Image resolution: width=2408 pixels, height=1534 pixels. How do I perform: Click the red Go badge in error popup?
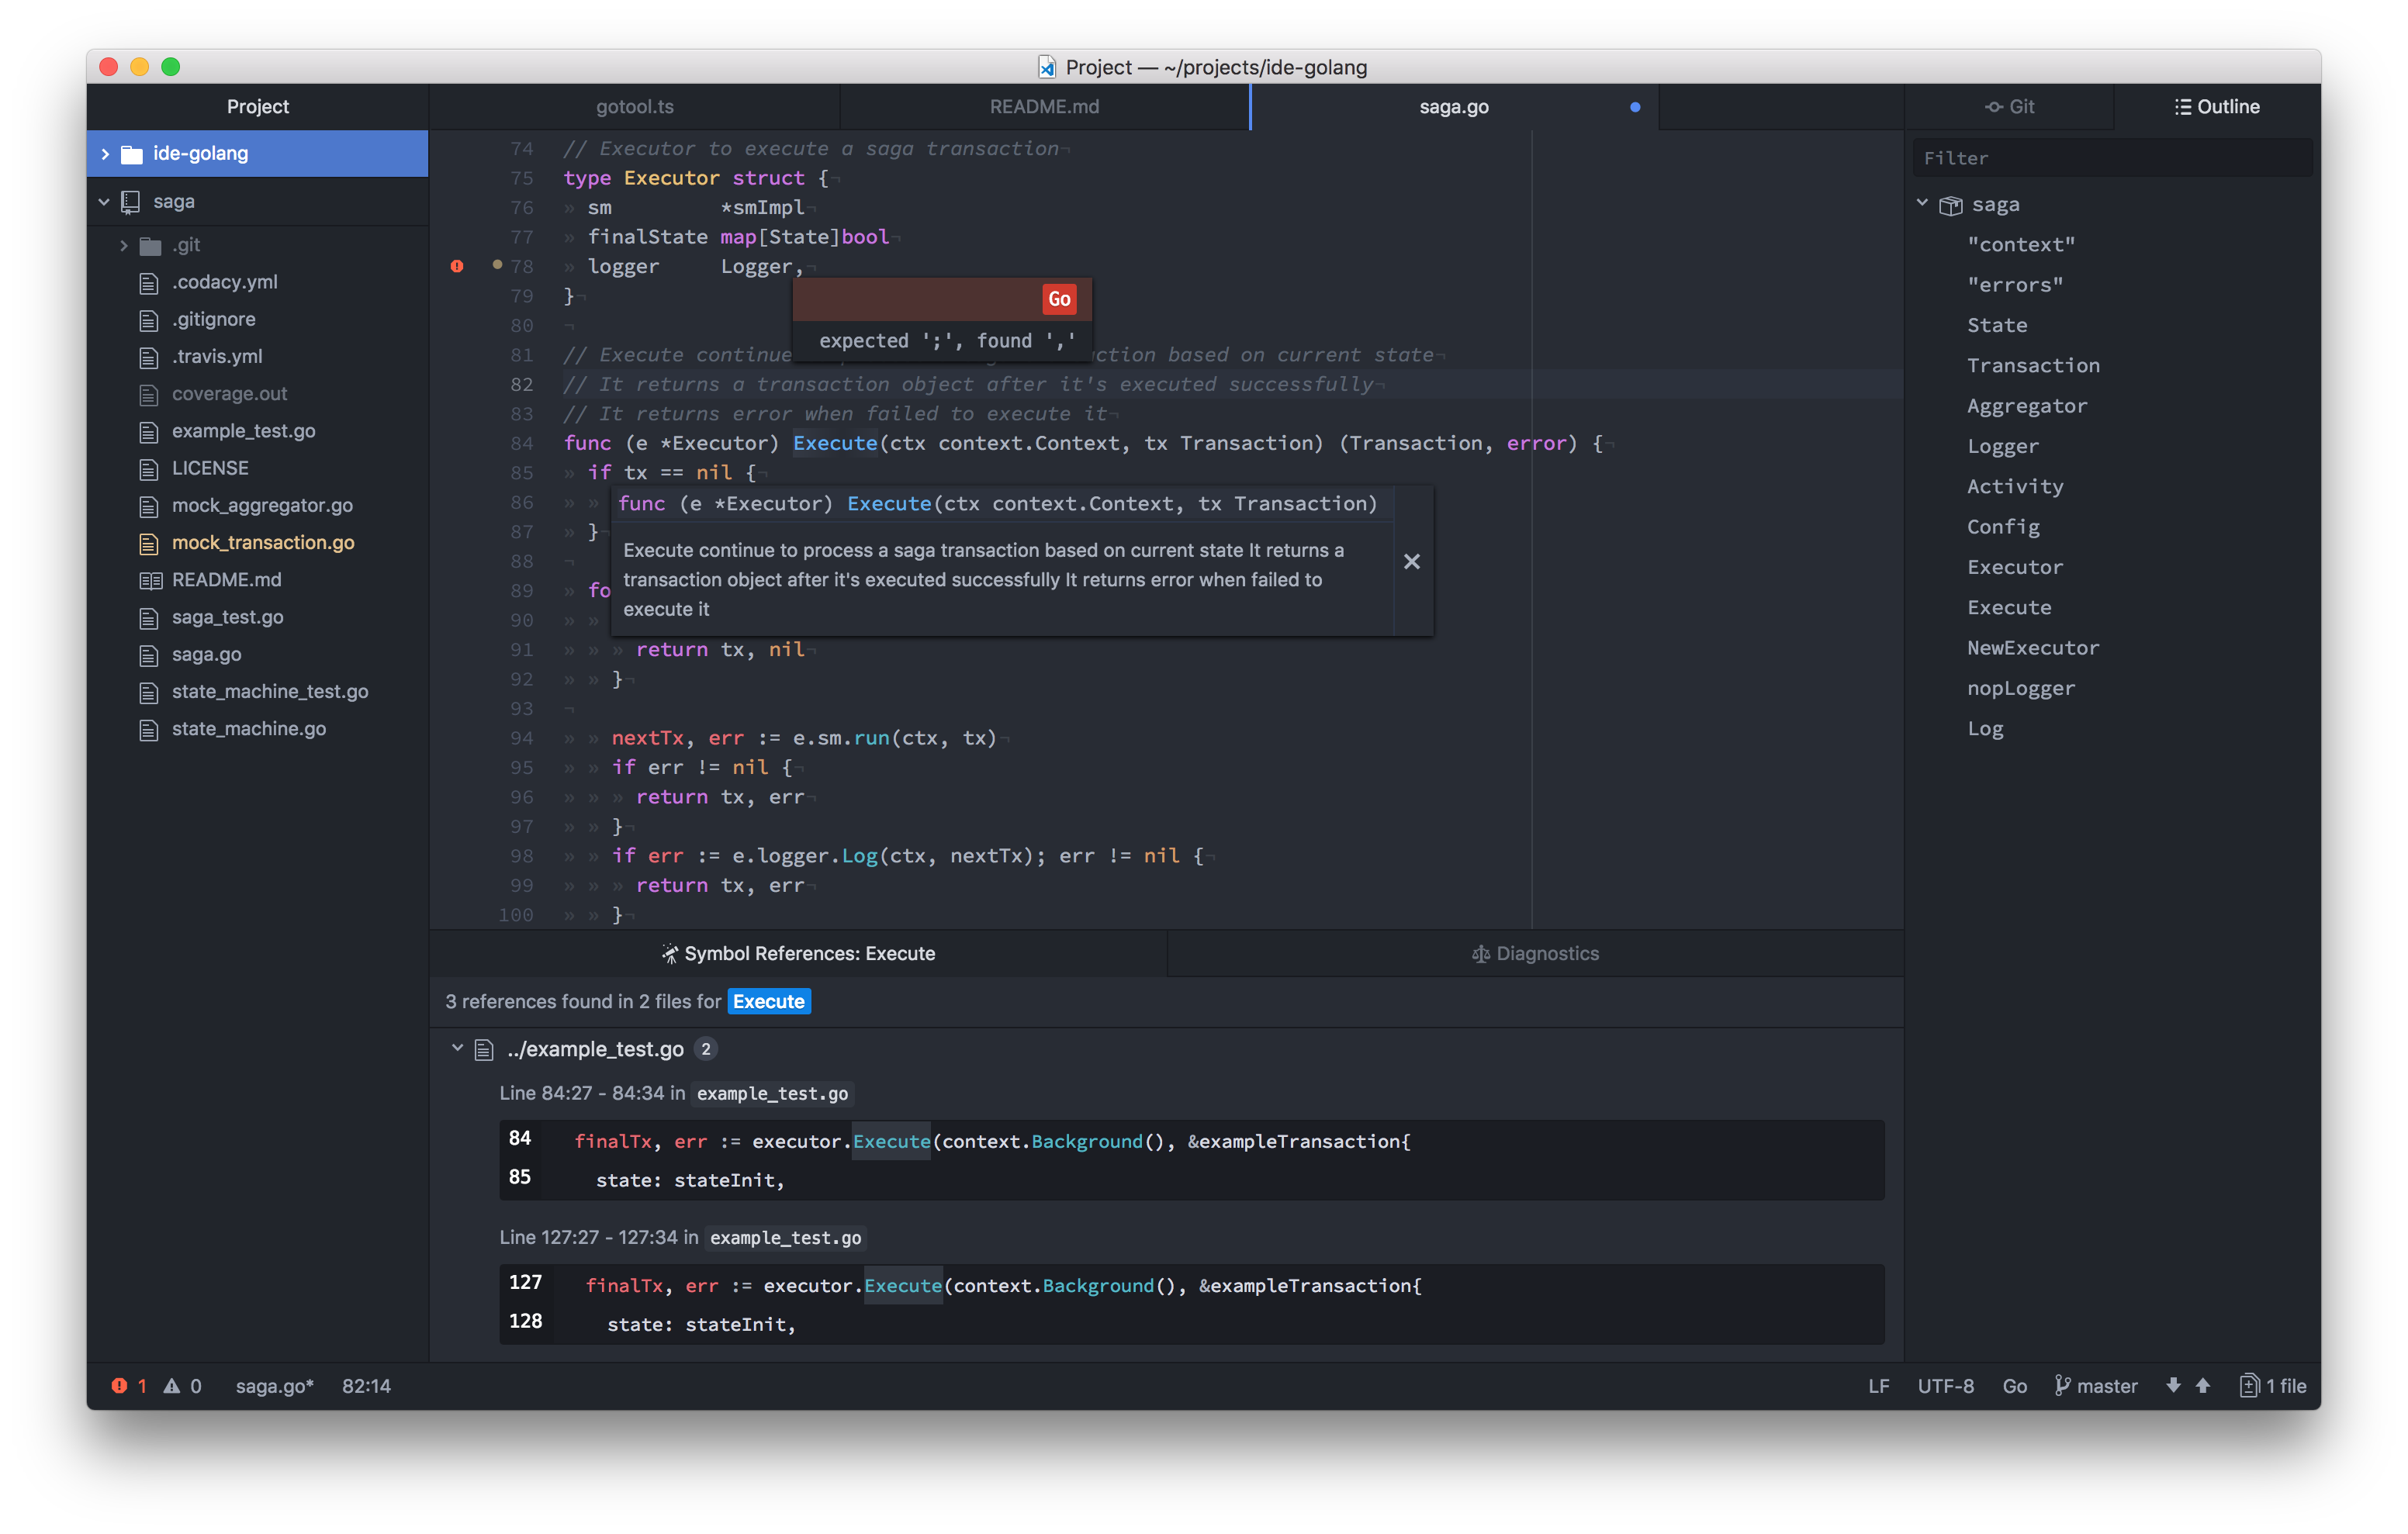point(1059,299)
